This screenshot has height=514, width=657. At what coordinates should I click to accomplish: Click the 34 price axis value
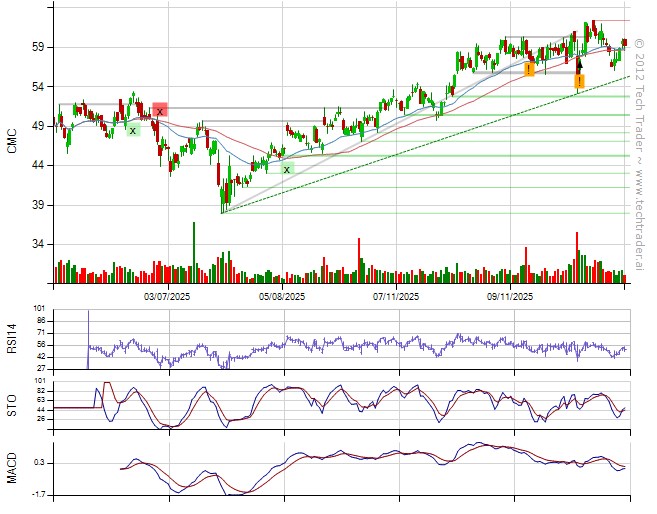coord(38,244)
